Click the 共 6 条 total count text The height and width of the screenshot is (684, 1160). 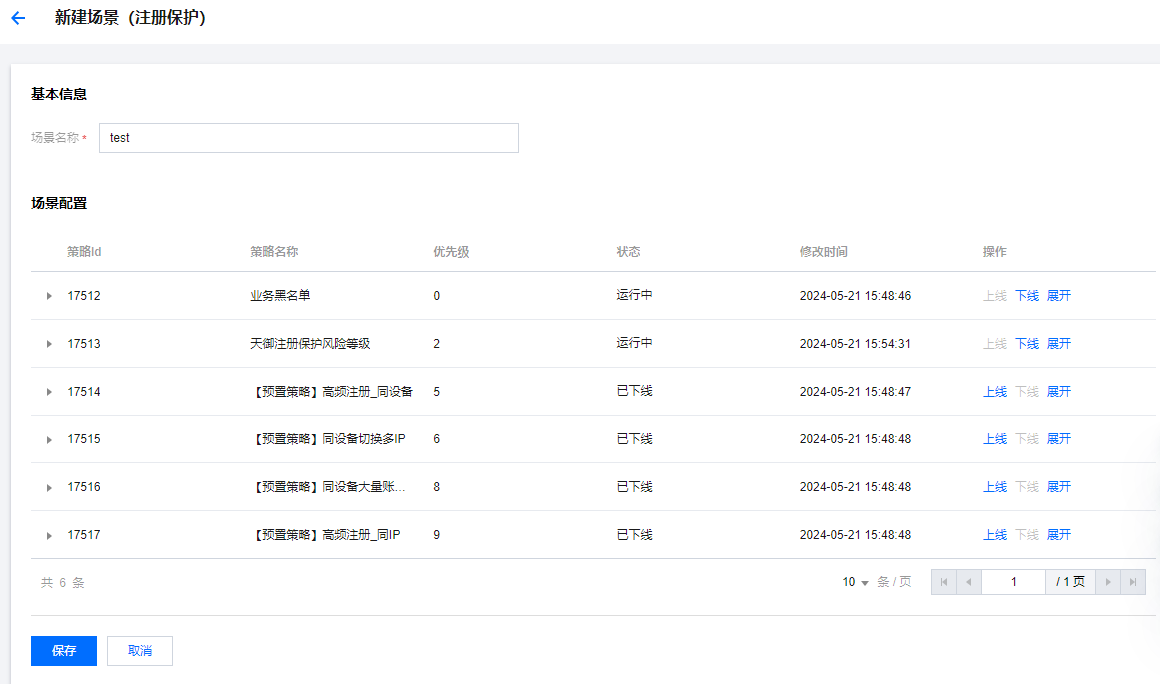click(62, 583)
